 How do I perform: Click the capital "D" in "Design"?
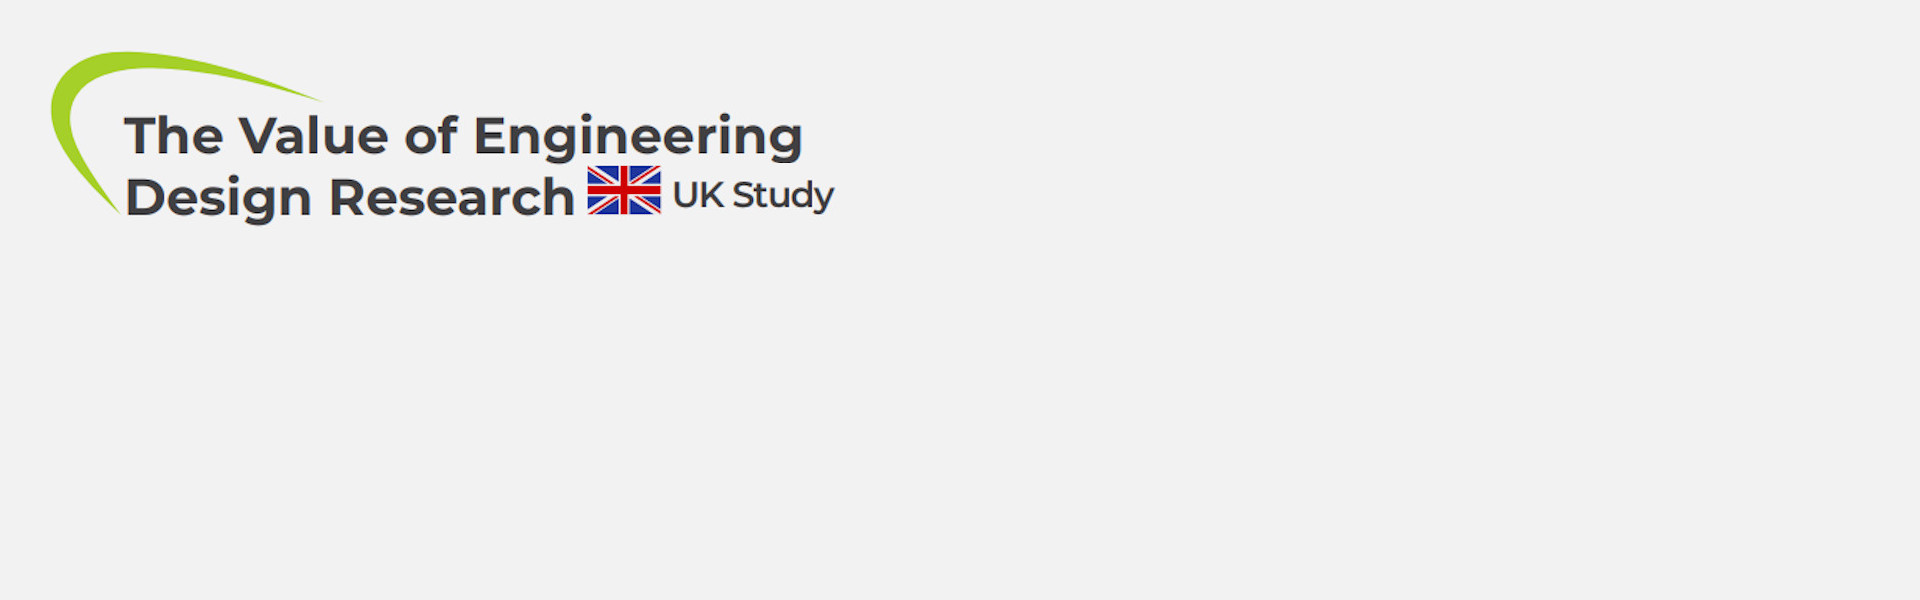(144, 197)
